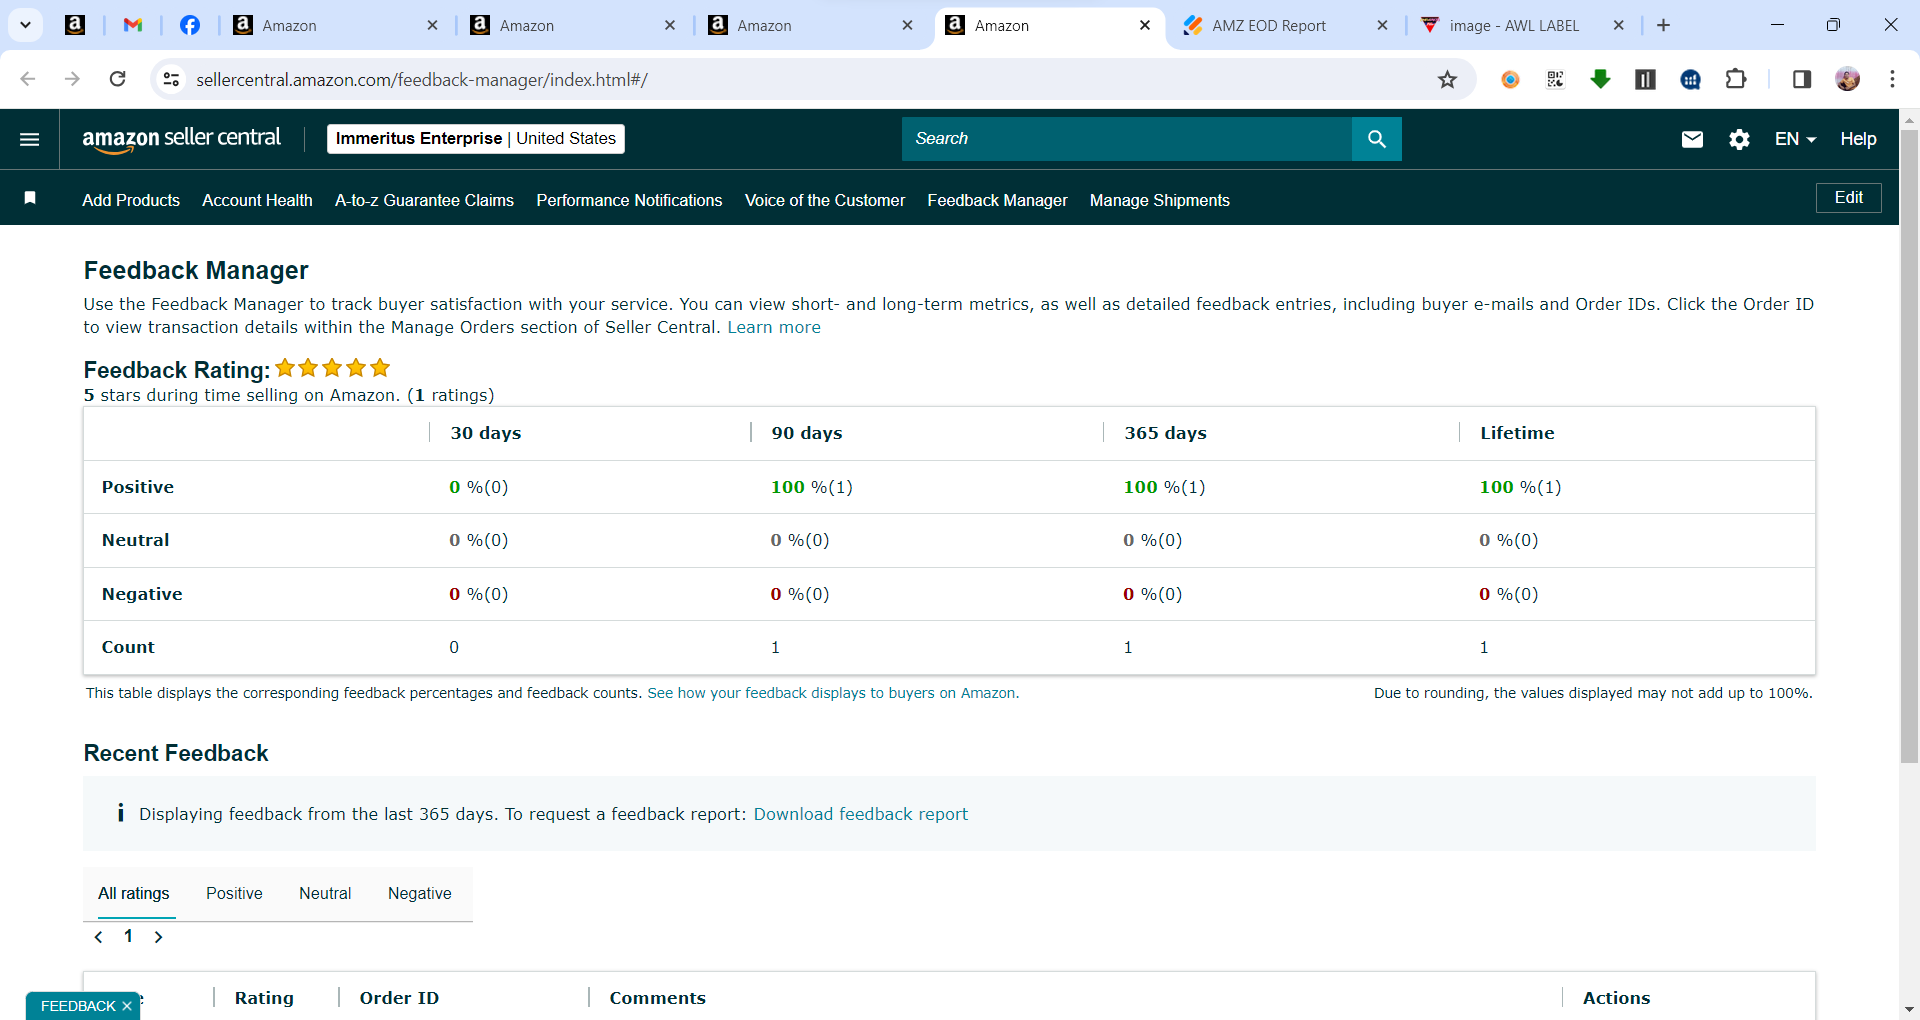Open the Chrome three-dot menu
This screenshot has width=1920, height=1020.
pos(1892,79)
